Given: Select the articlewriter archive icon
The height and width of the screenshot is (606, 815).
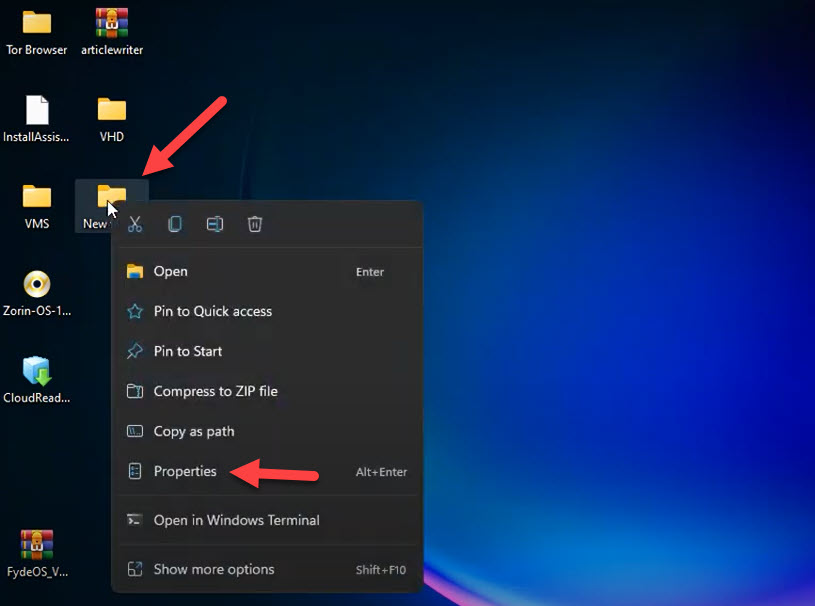Looking at the screenshot, I should (112, 23).
